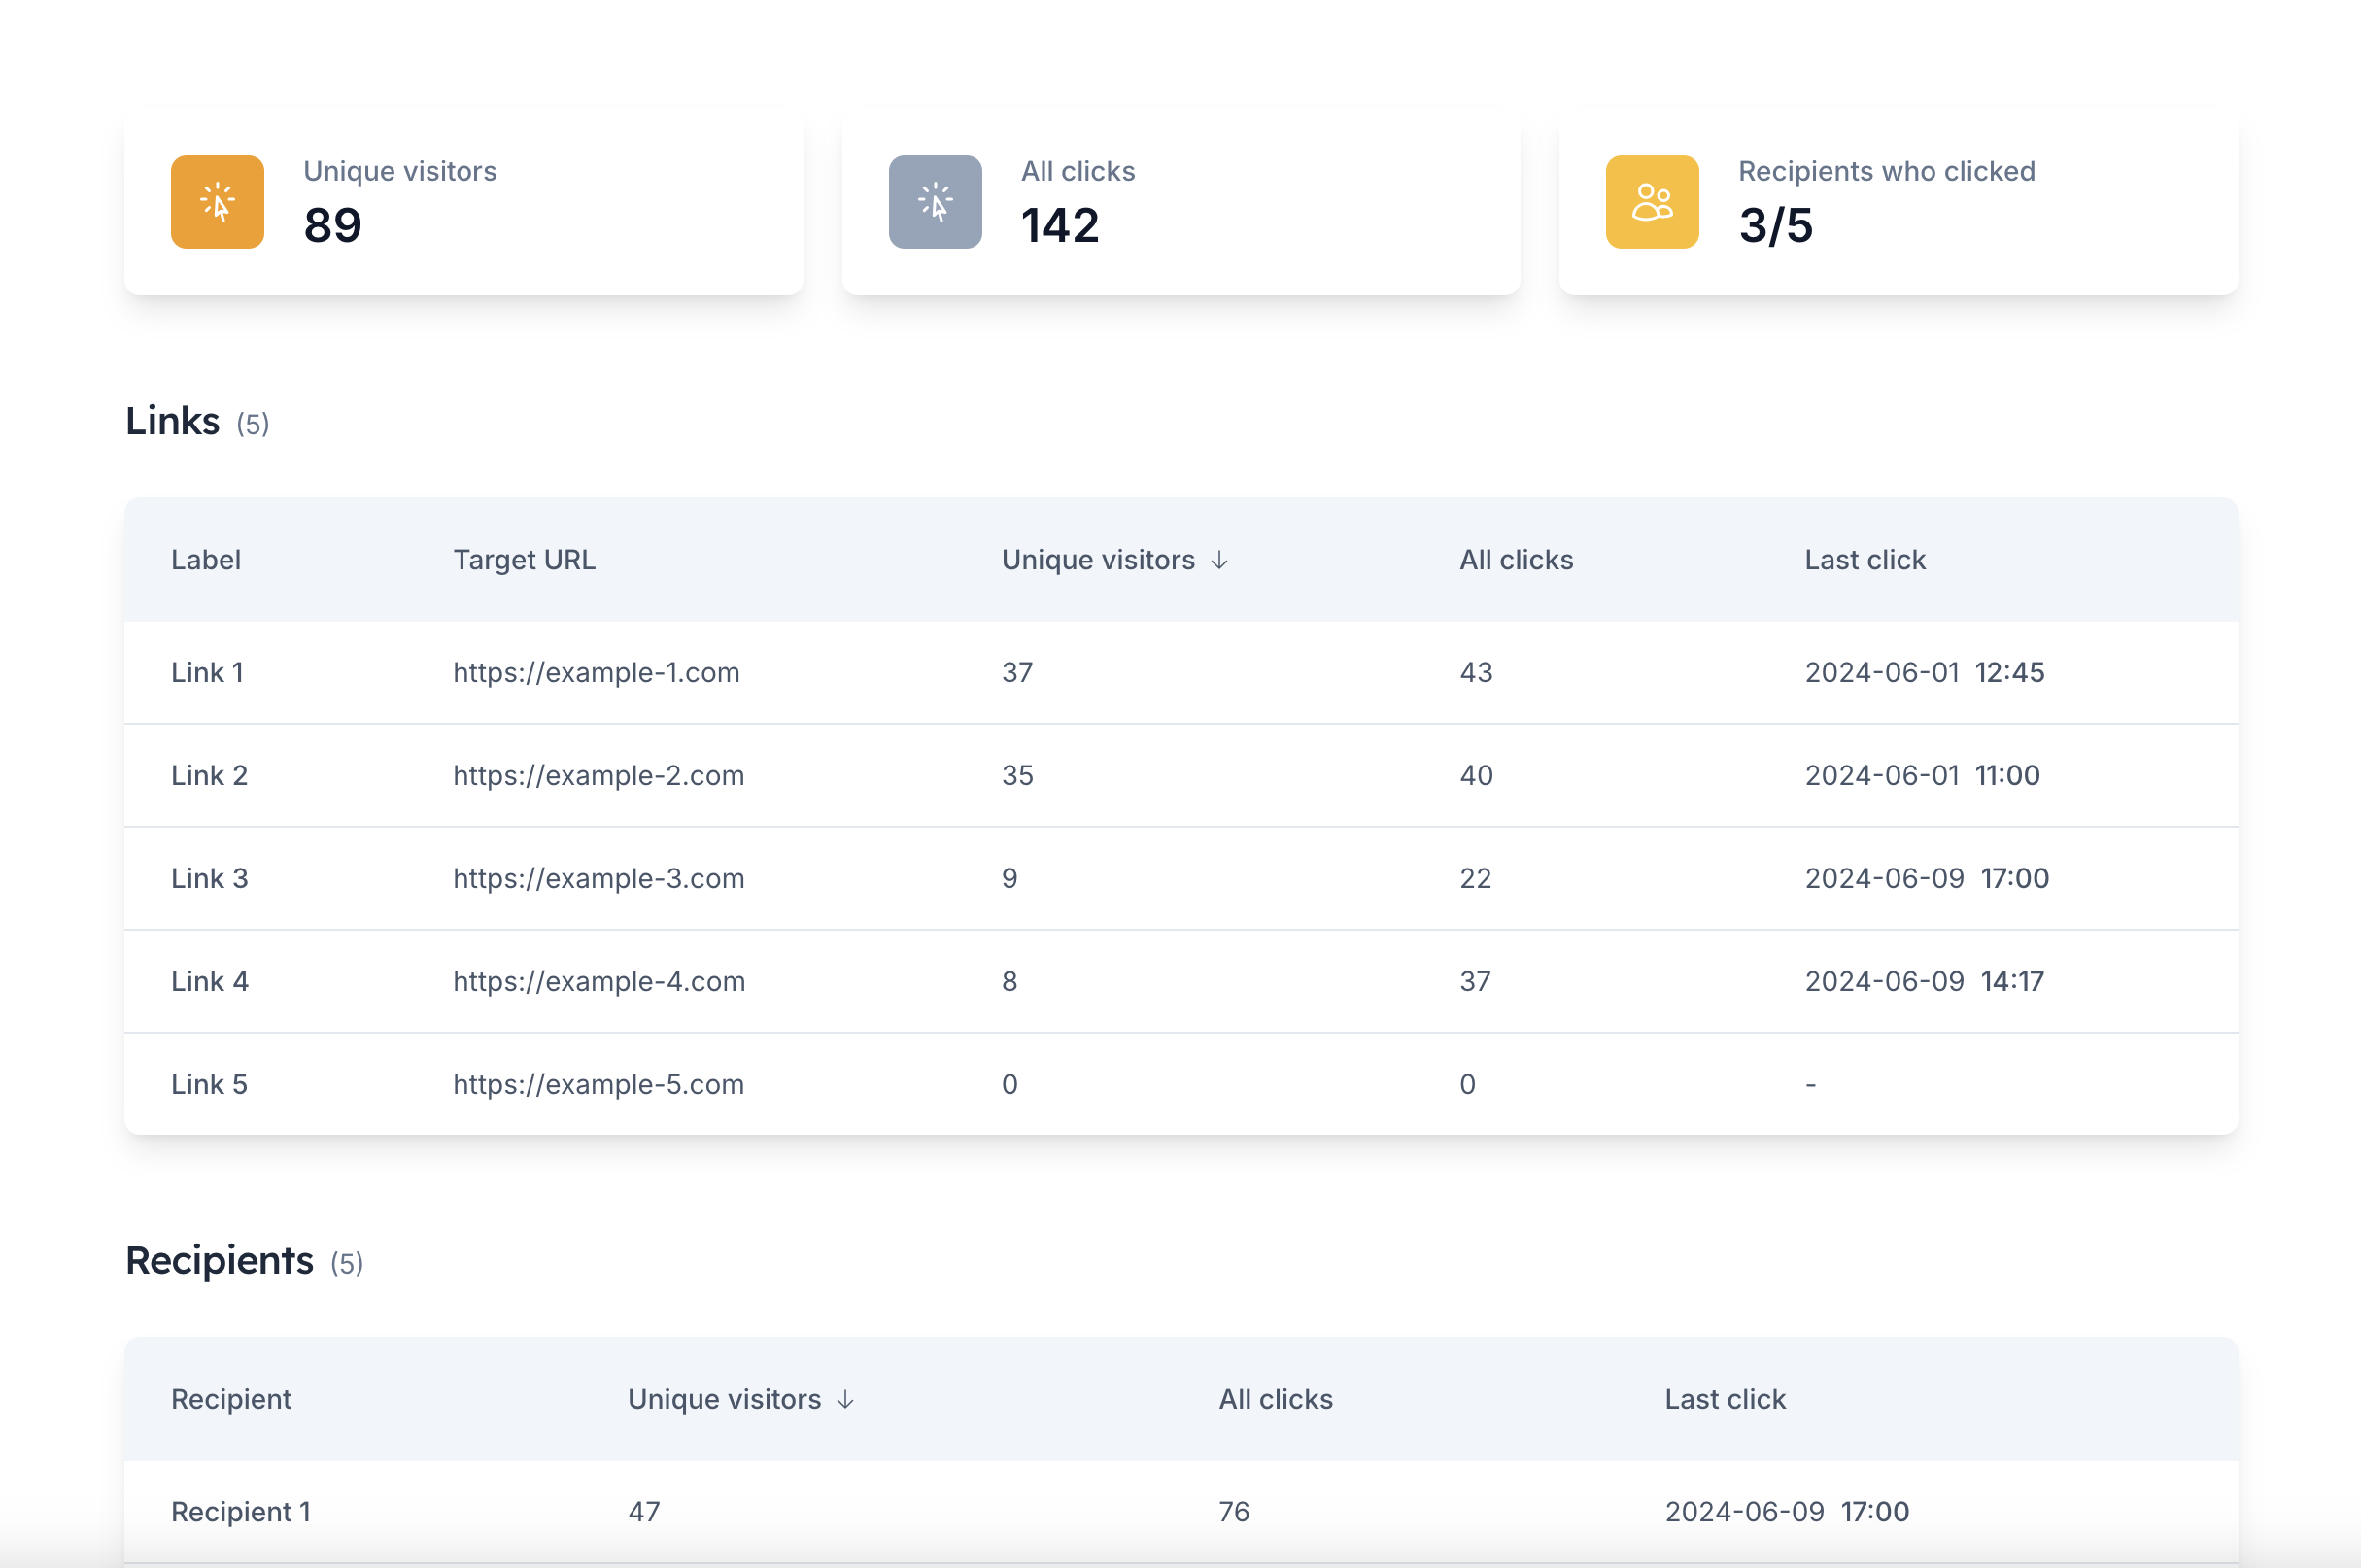2361x1568 pixels.
Task: Sort recipients table by Unique visitors arrow
Action: pyautogui.click(x=845, y=1400)
